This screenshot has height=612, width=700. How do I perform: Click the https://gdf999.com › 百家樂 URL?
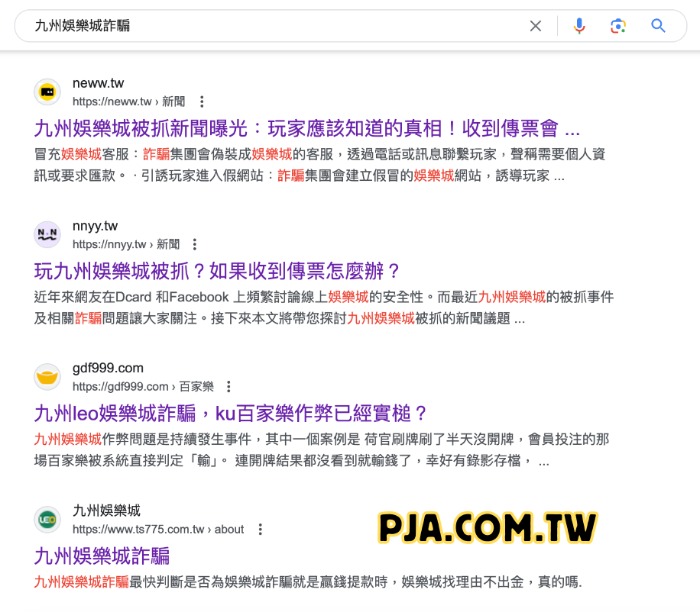point(143,387)
